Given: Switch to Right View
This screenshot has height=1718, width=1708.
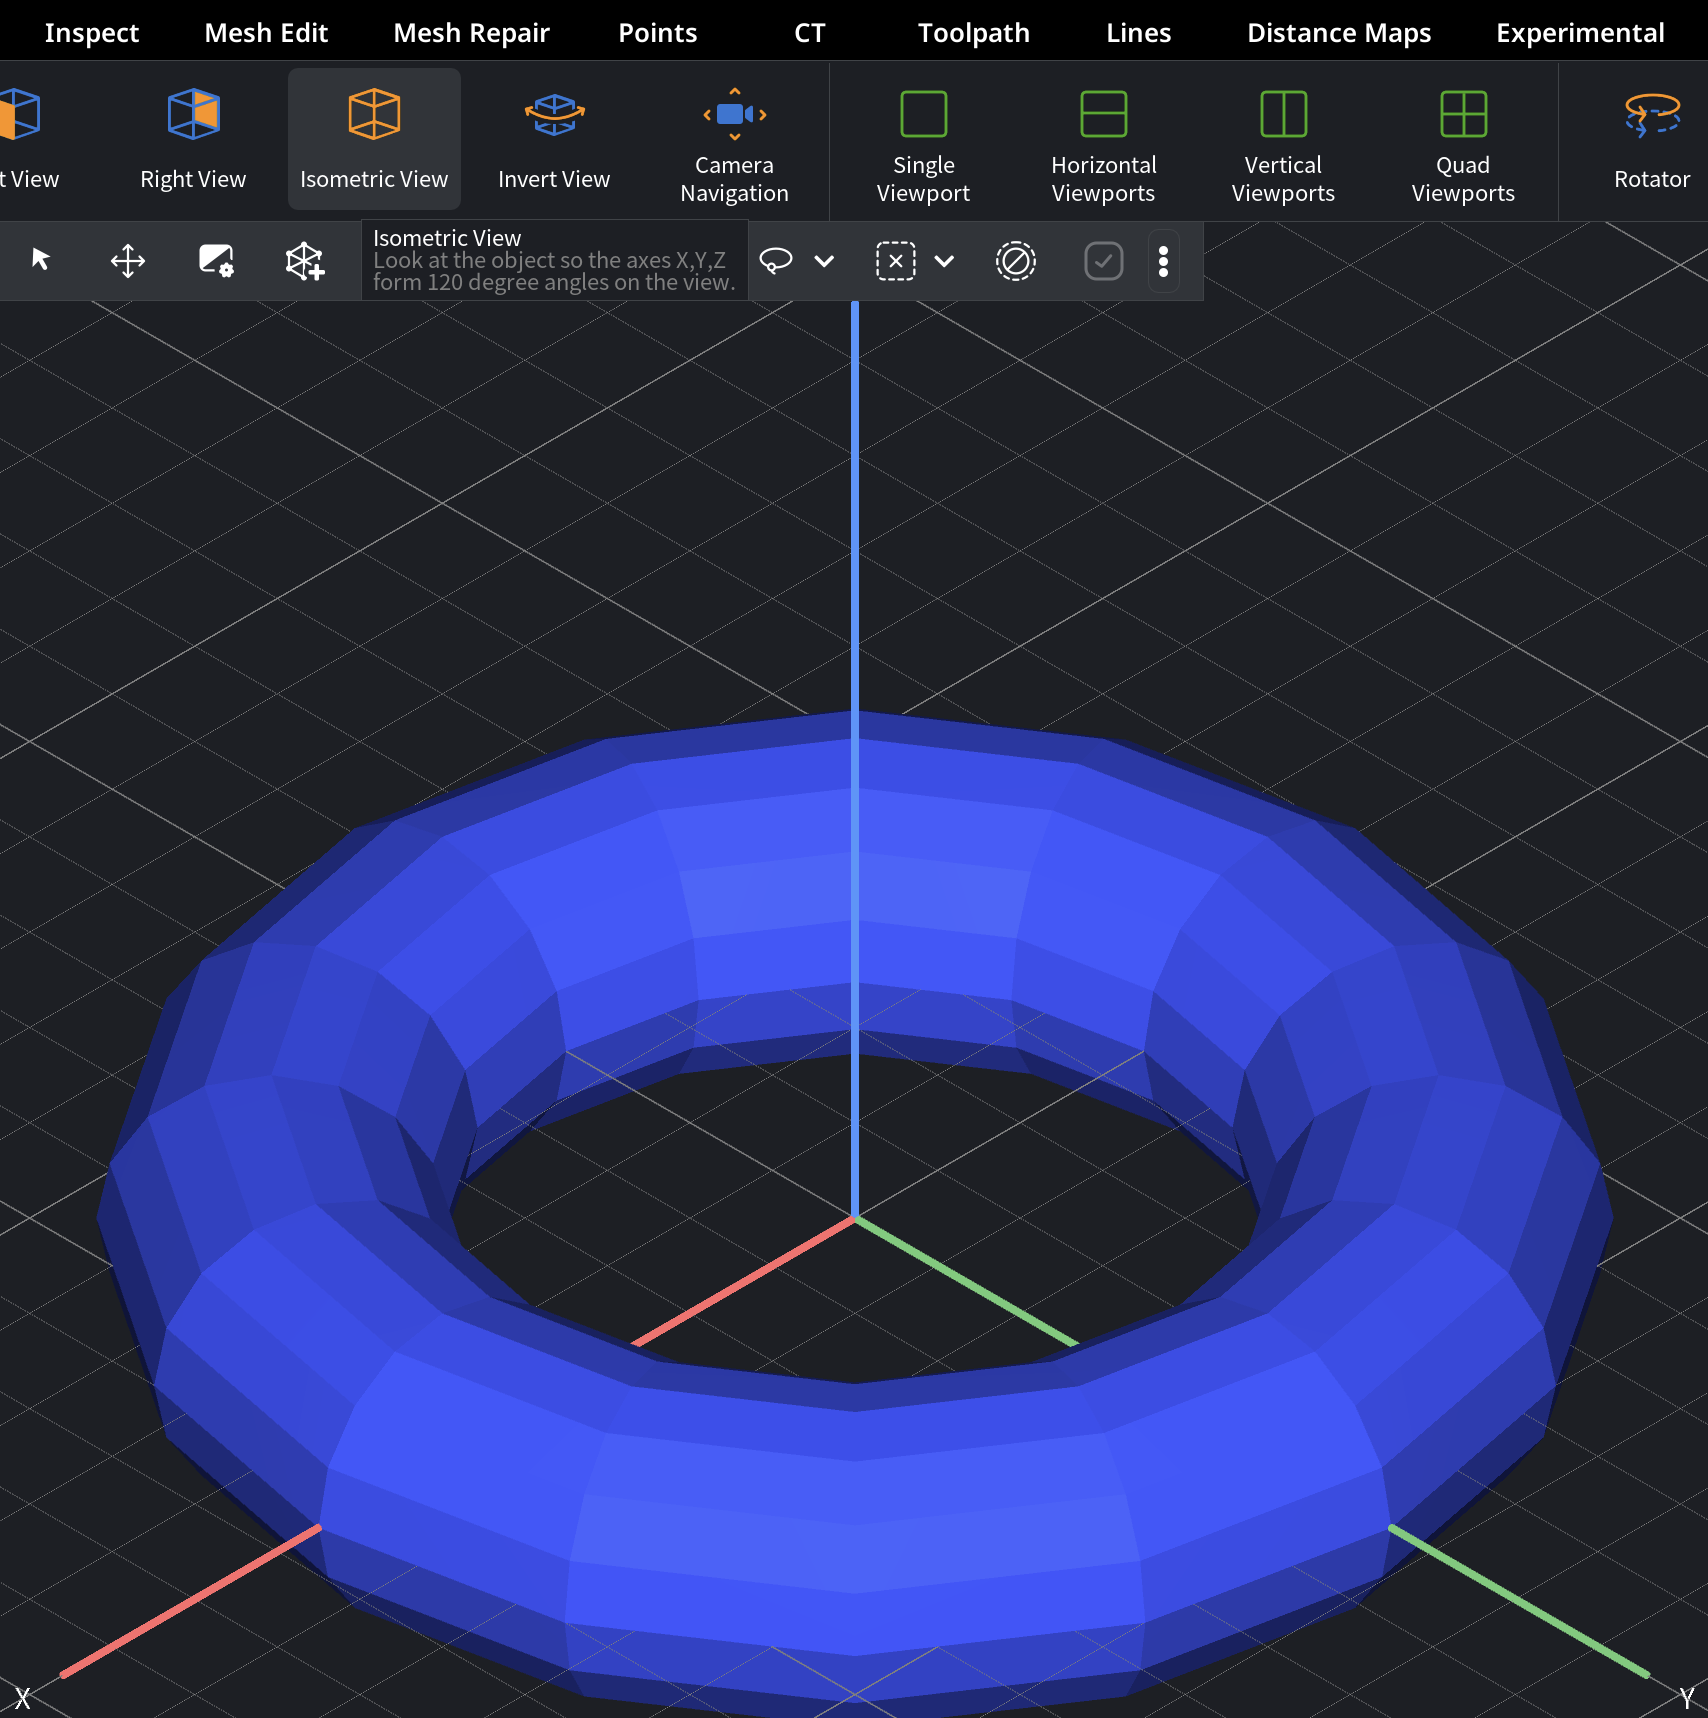Looking at the screenshot, I should tap(192, 140).
